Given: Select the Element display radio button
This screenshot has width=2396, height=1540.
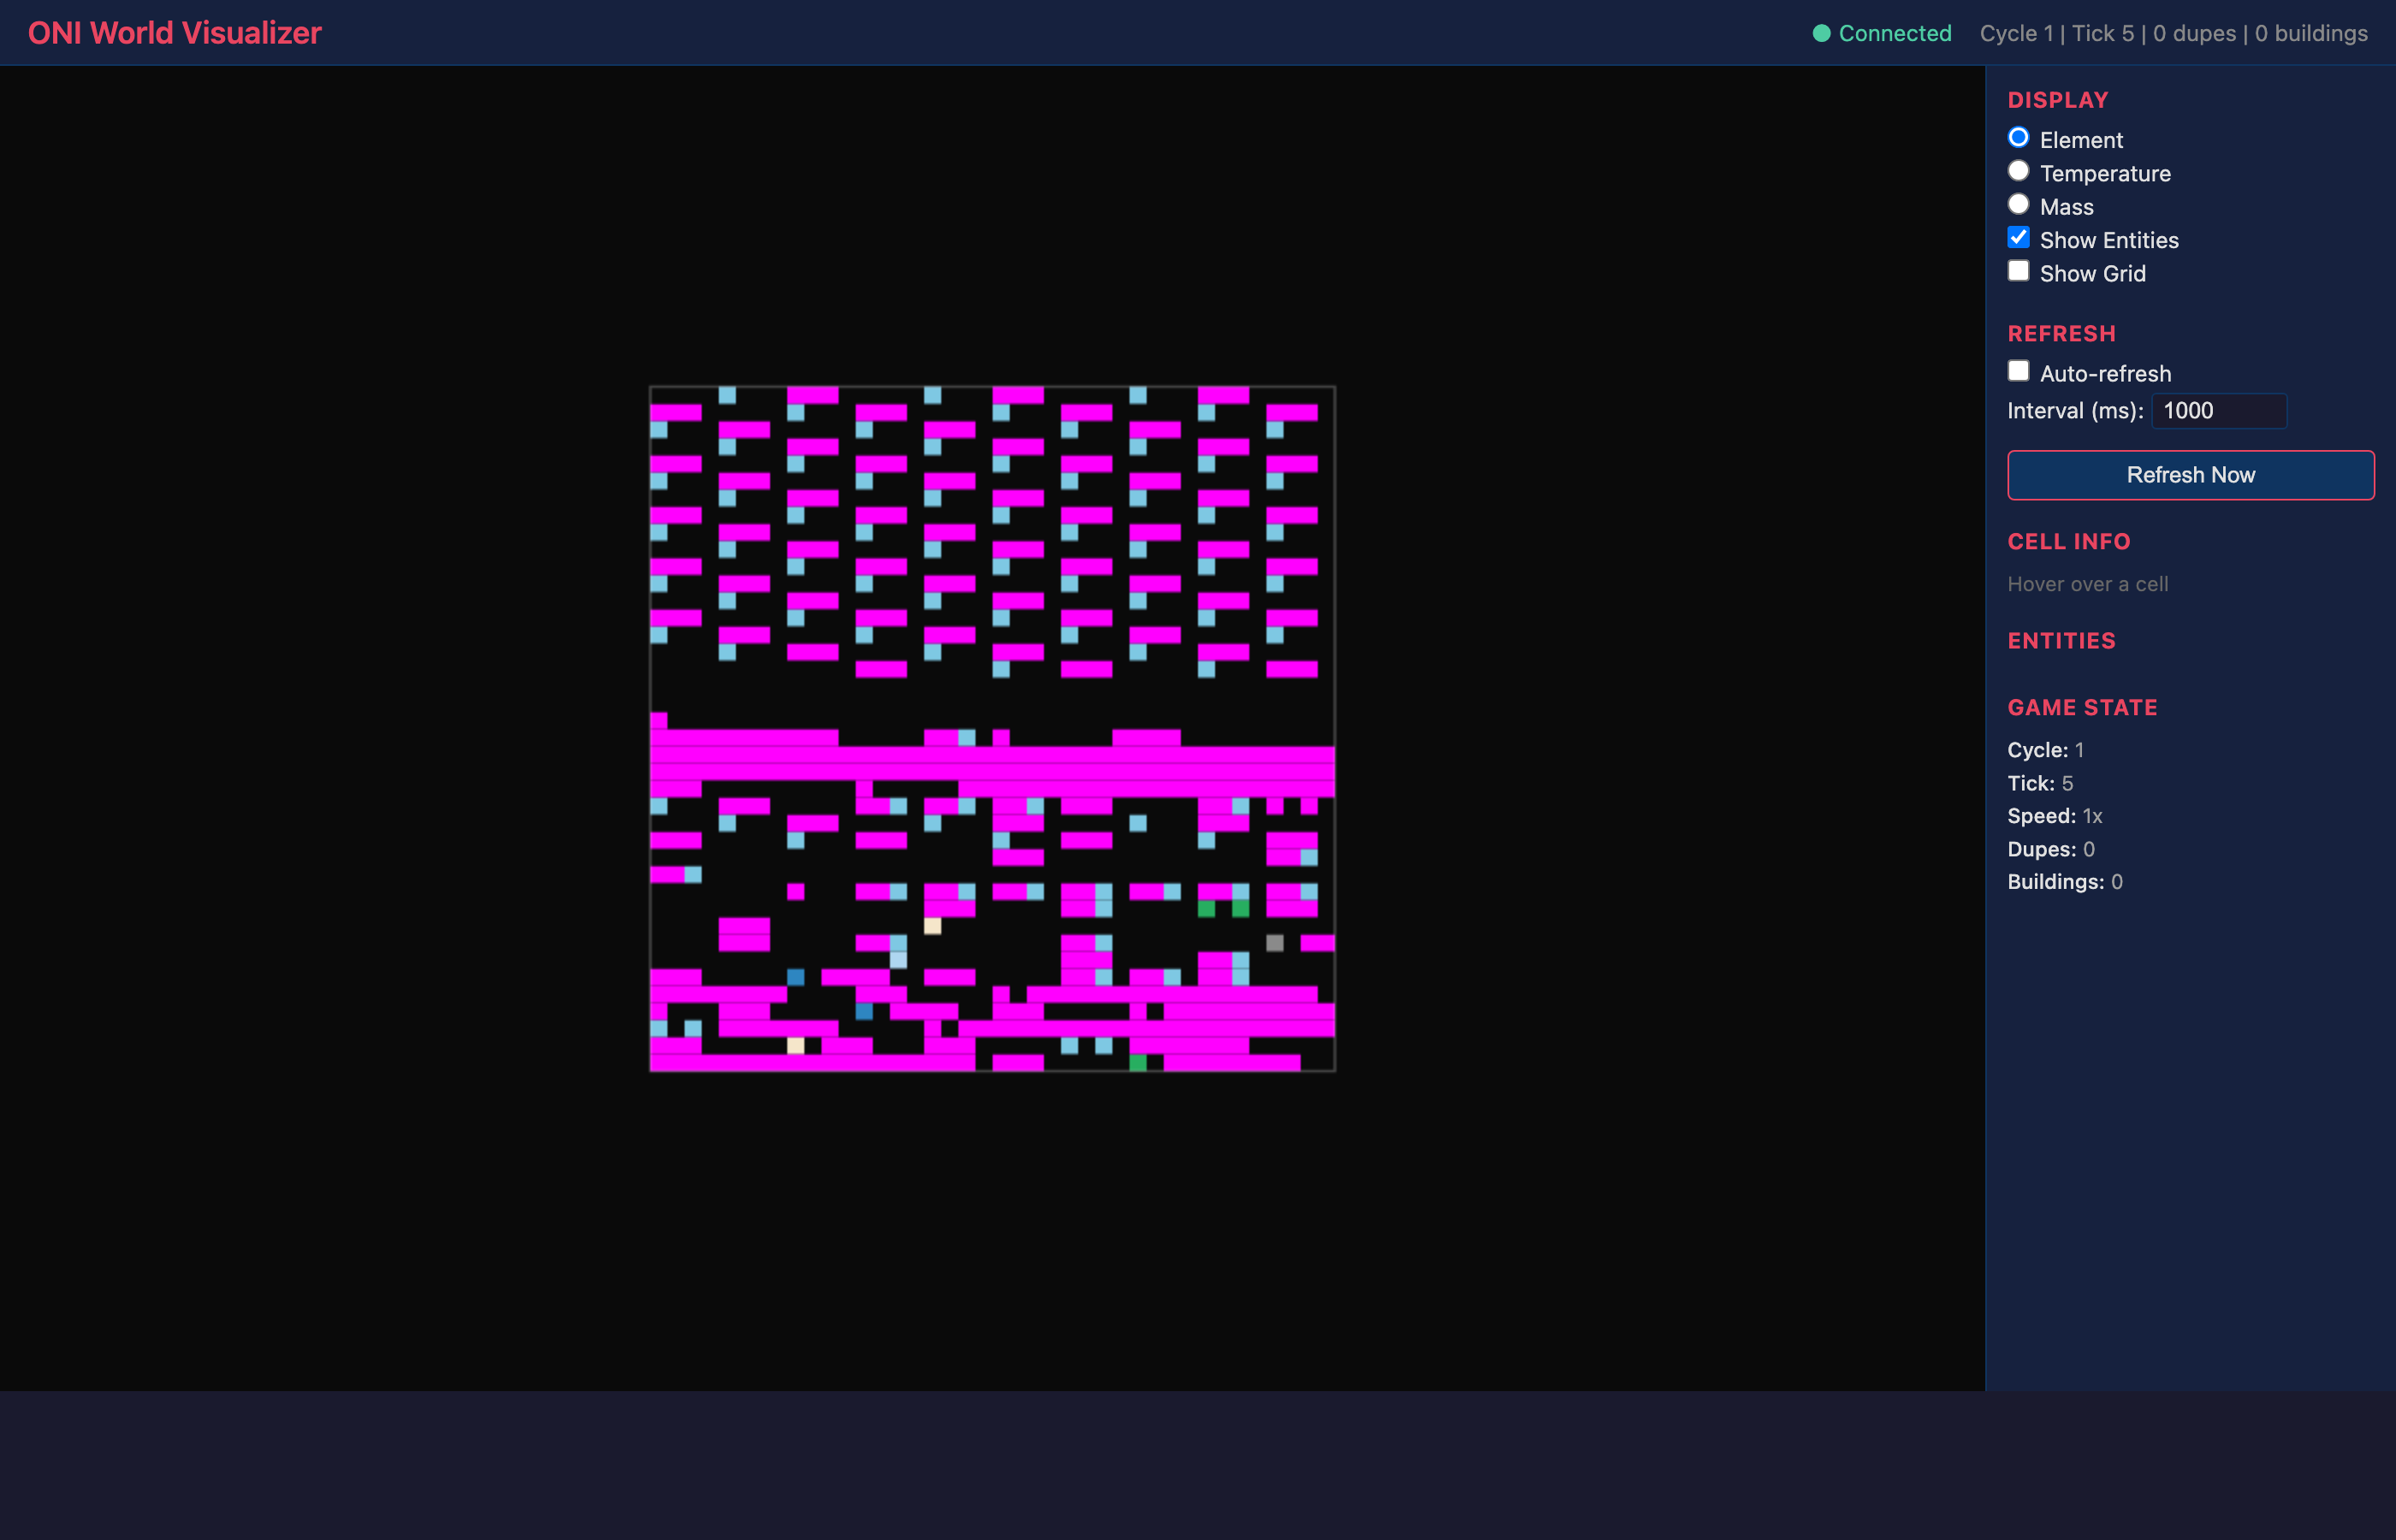Looking at the screenshot, I should tap(2018, 138).
